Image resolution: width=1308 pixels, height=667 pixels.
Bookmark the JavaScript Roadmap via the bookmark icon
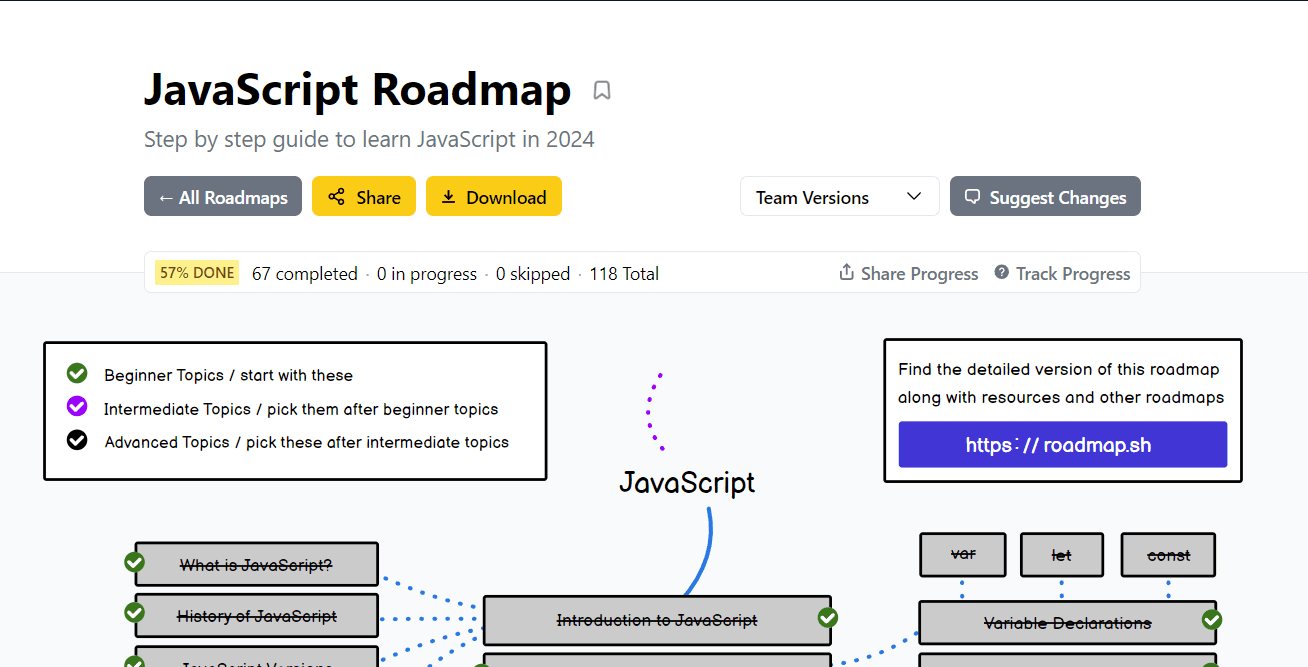pyautogui.click(x=601, y=90)
